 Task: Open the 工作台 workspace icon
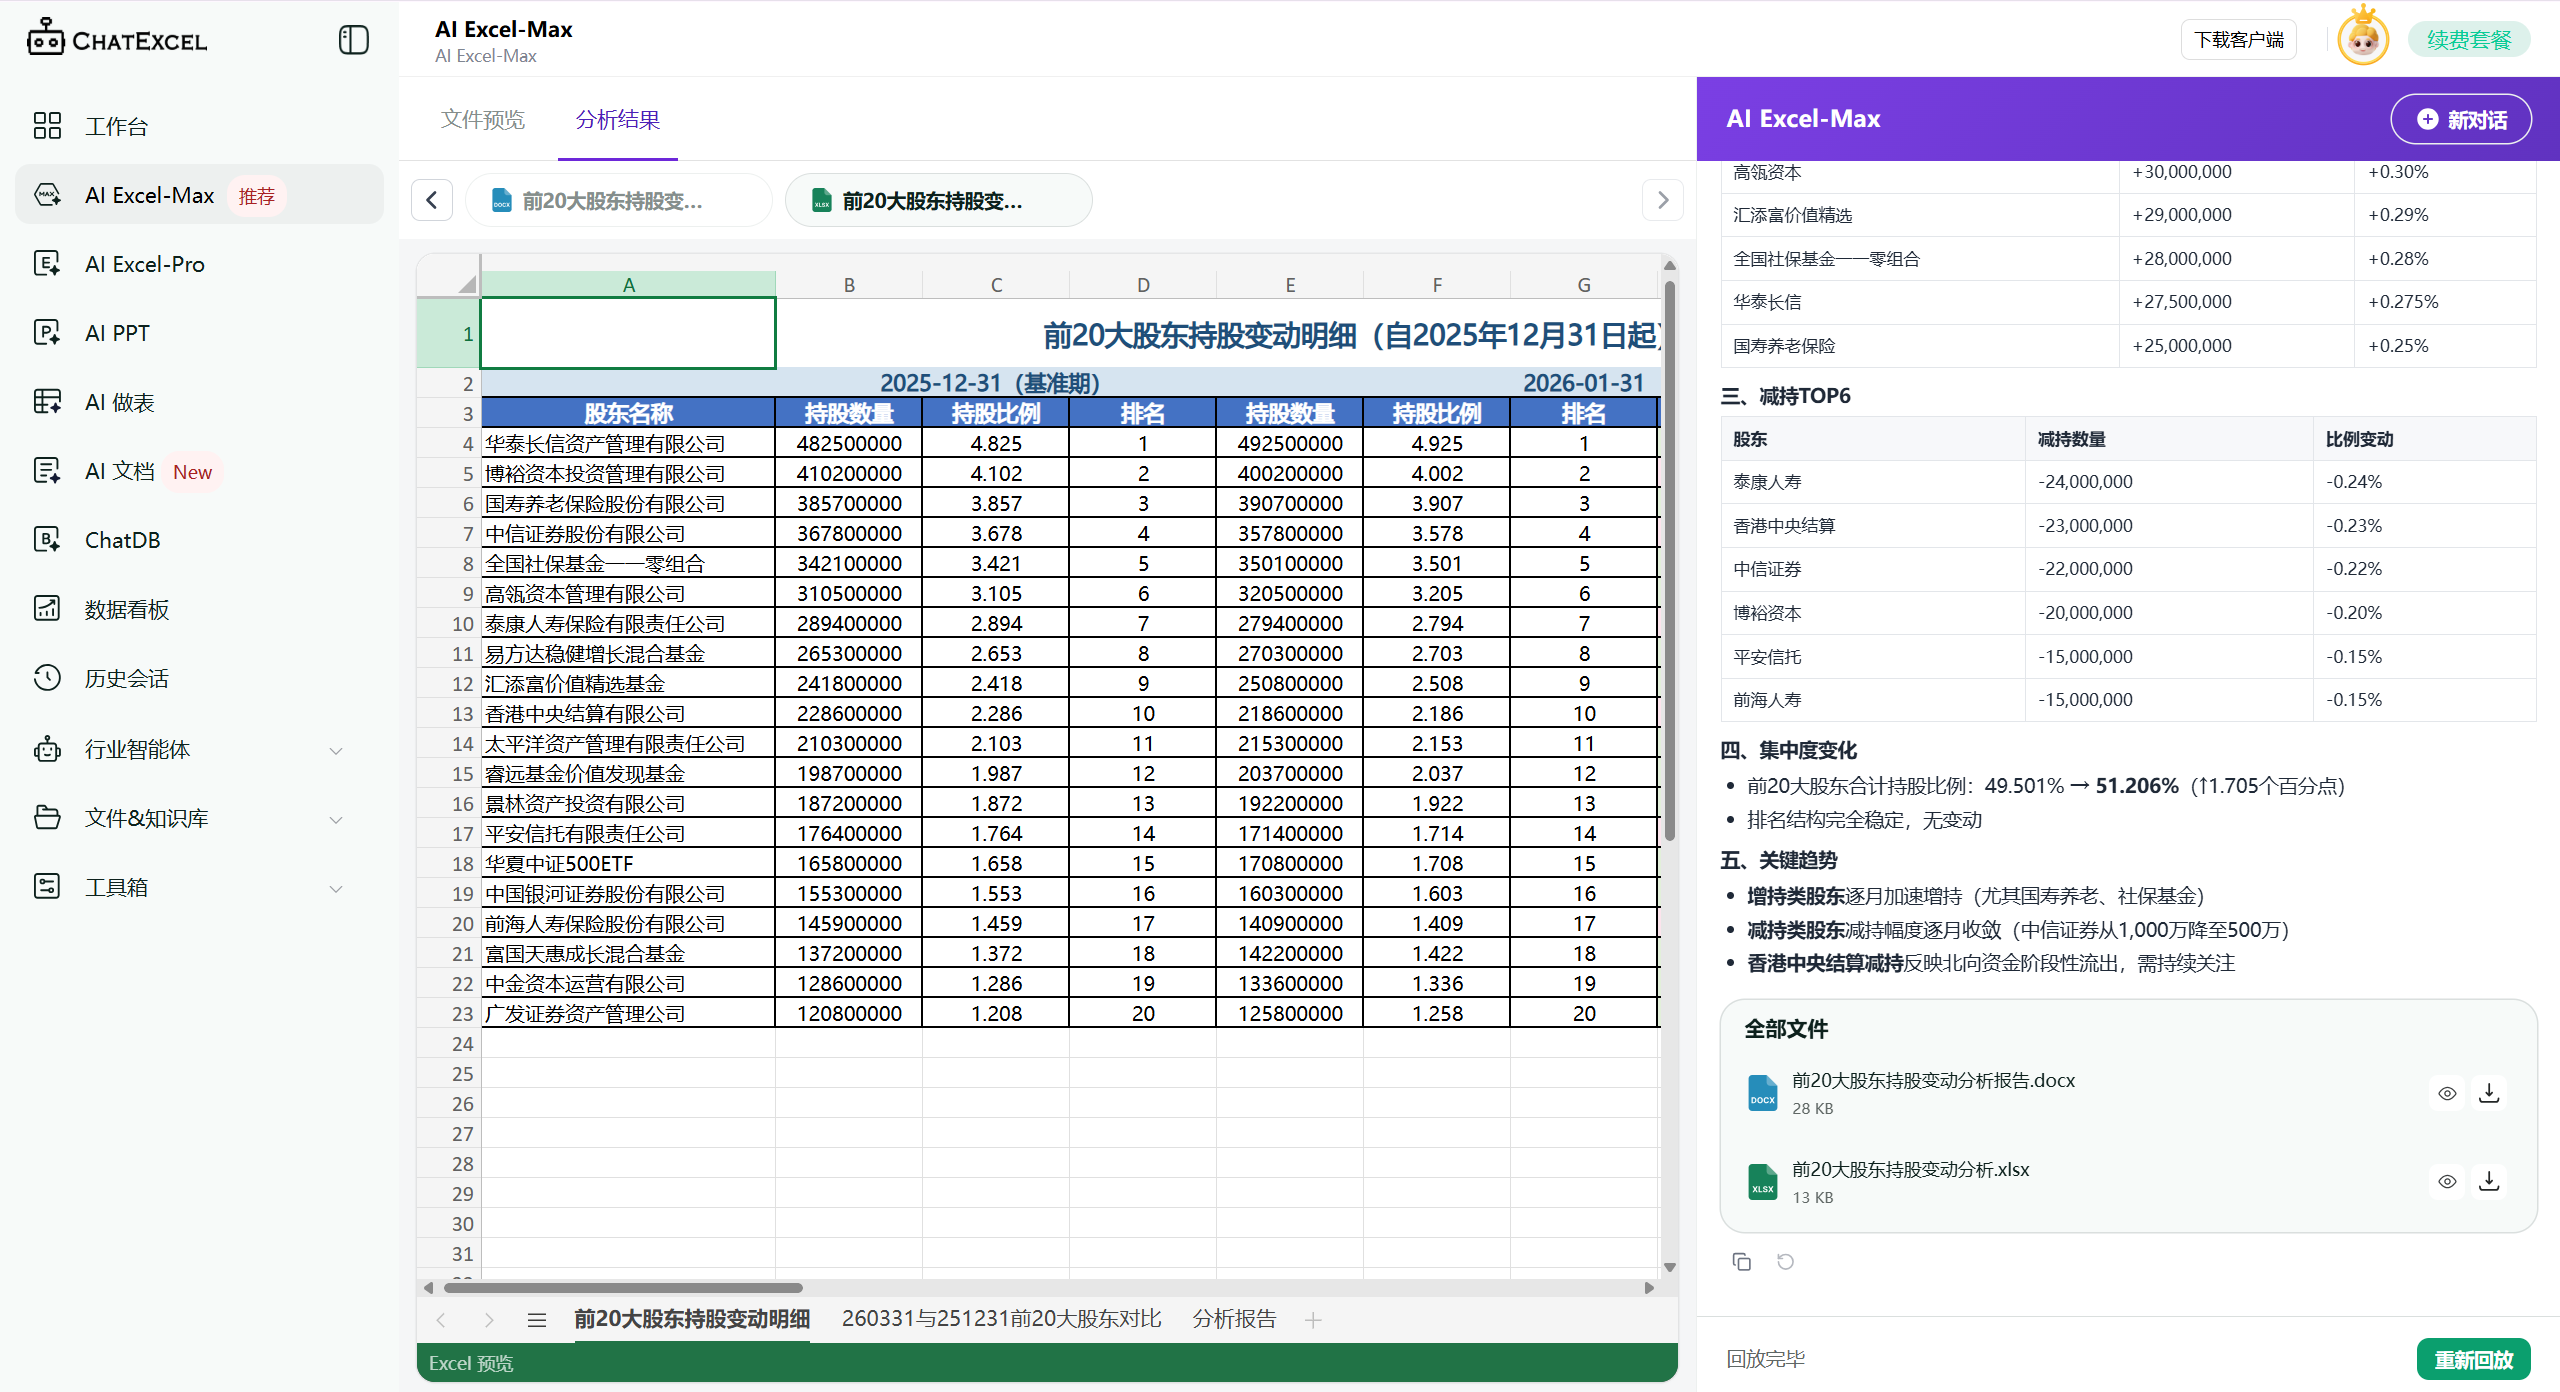point(47,125)
